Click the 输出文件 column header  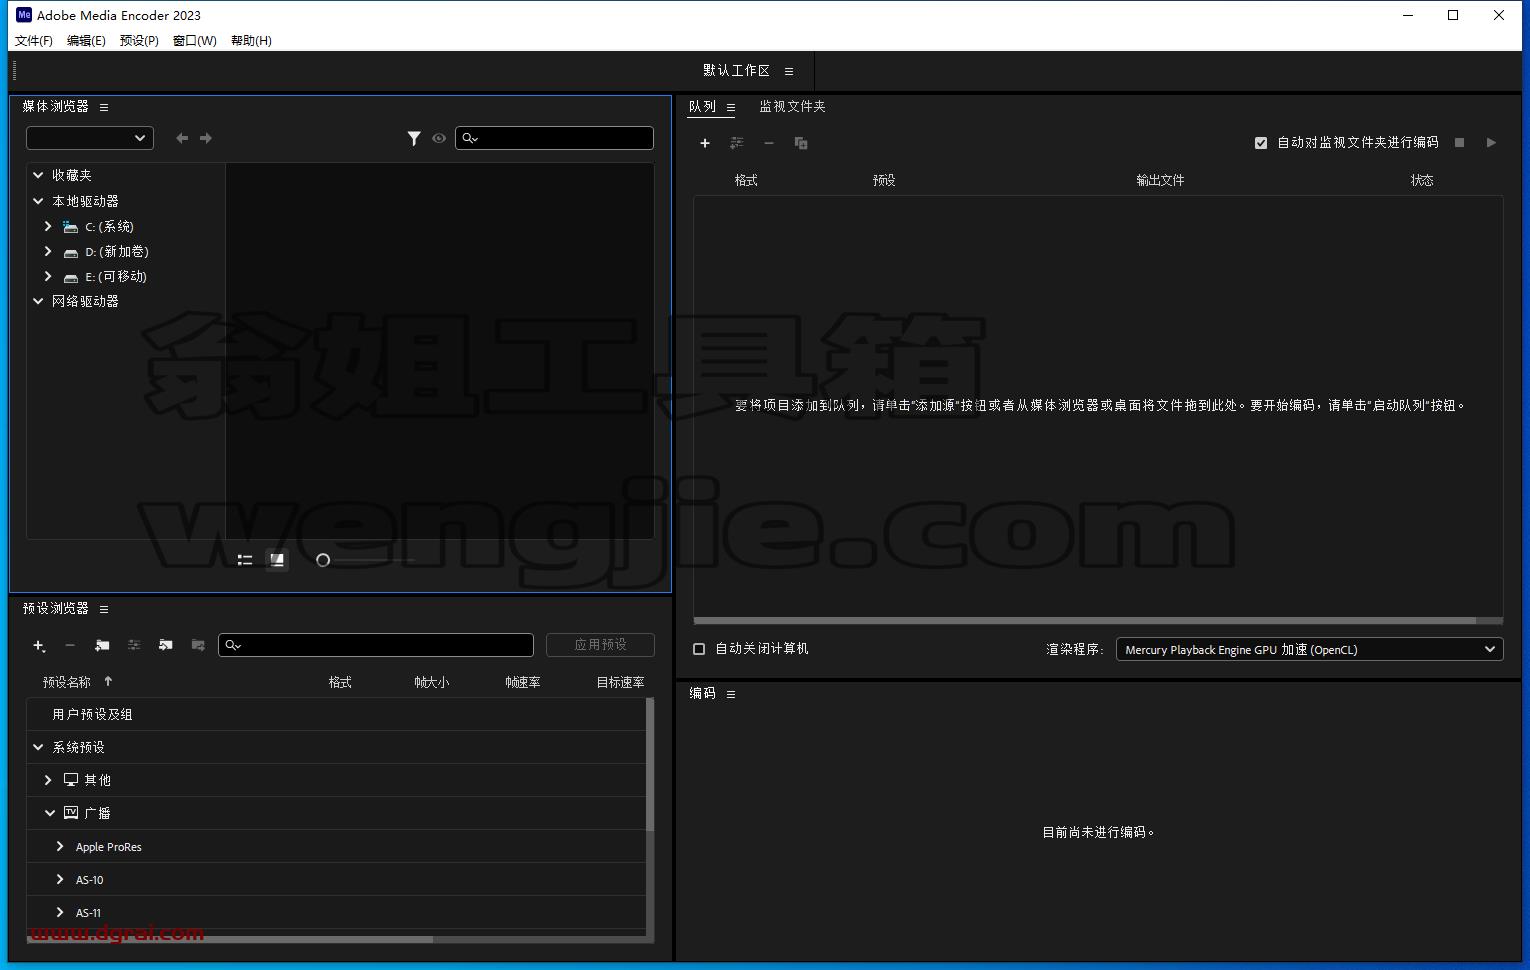[x=1160, y=180]
